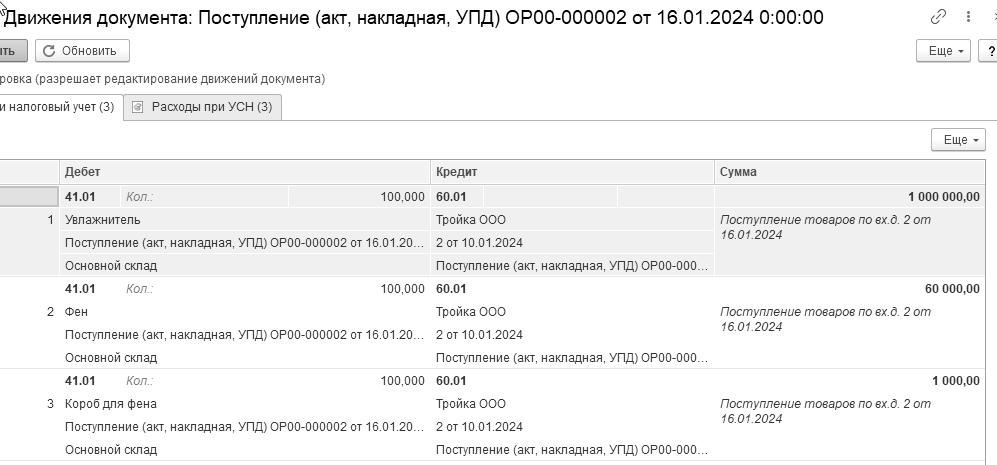Open the table Еще dropdown menu
The image size is (997, 465).
click(x=958, y=139)
